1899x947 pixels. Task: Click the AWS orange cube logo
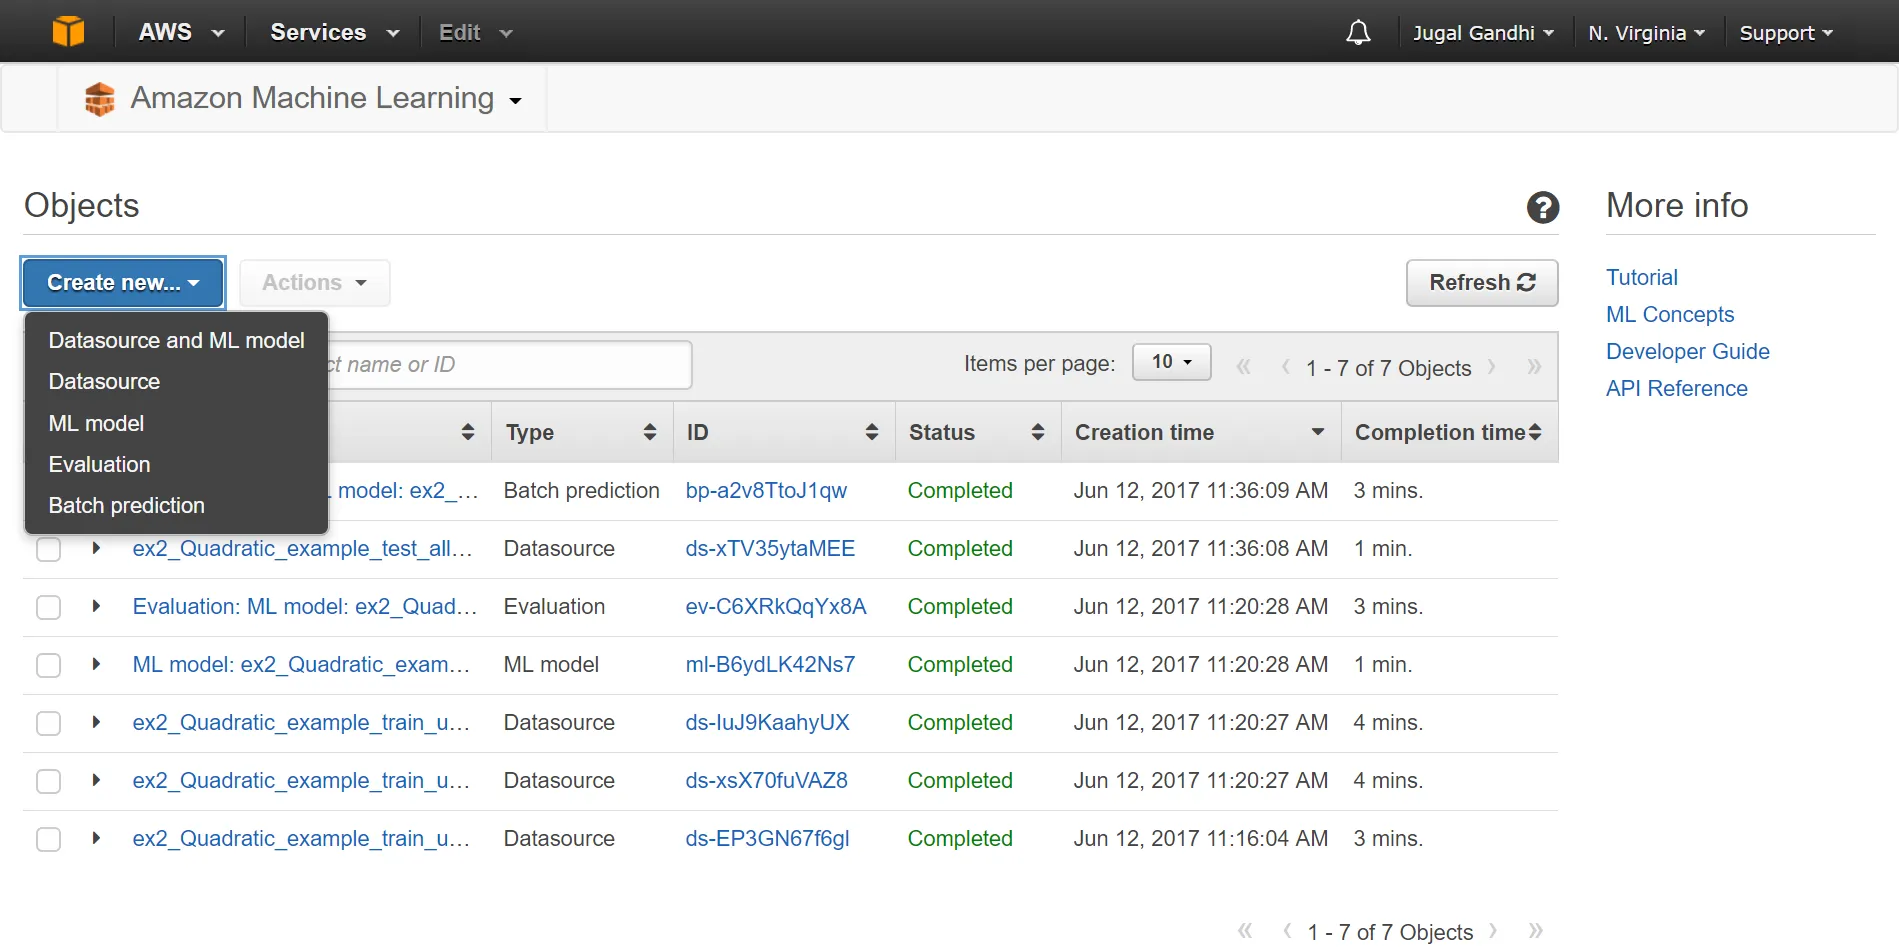coord(68,32)
